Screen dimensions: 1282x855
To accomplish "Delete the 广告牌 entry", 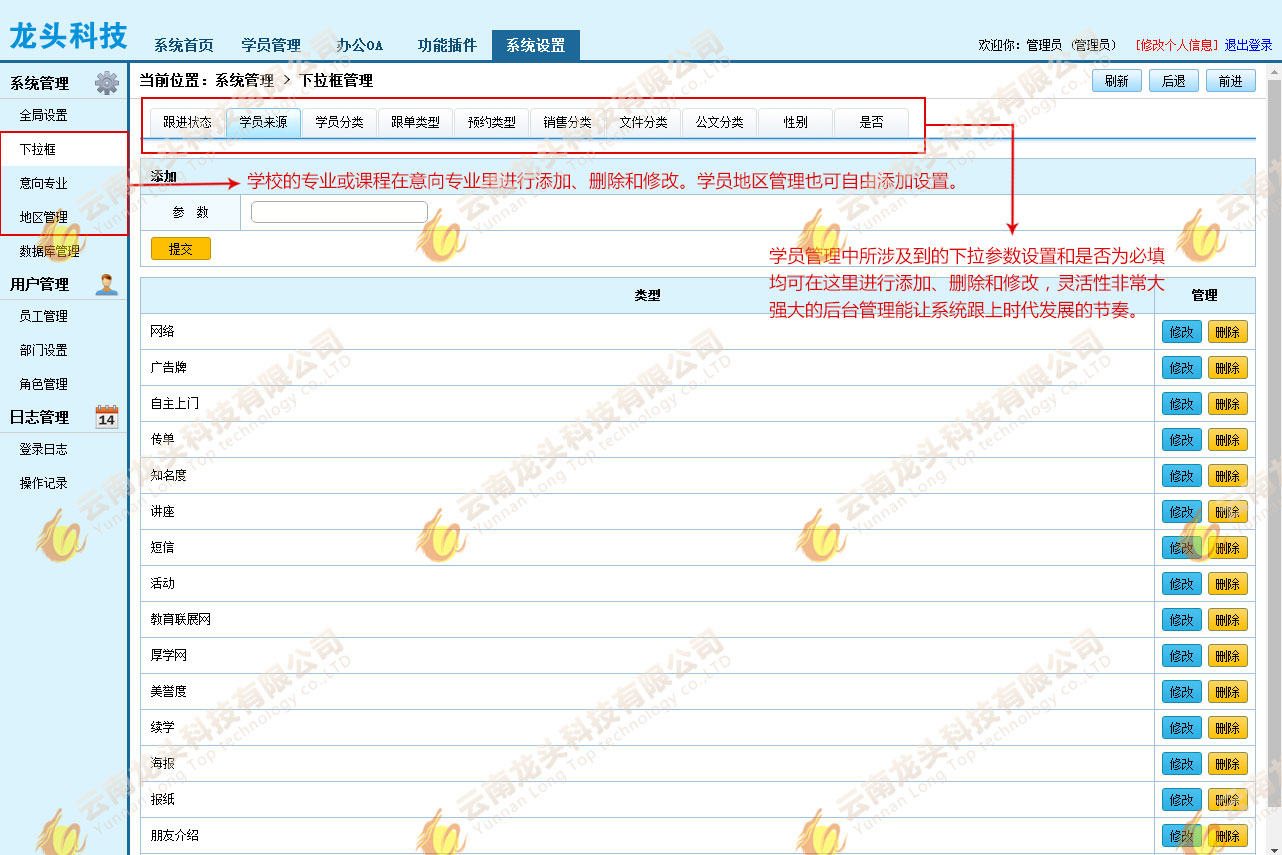I will click(x=1227, y=368).
